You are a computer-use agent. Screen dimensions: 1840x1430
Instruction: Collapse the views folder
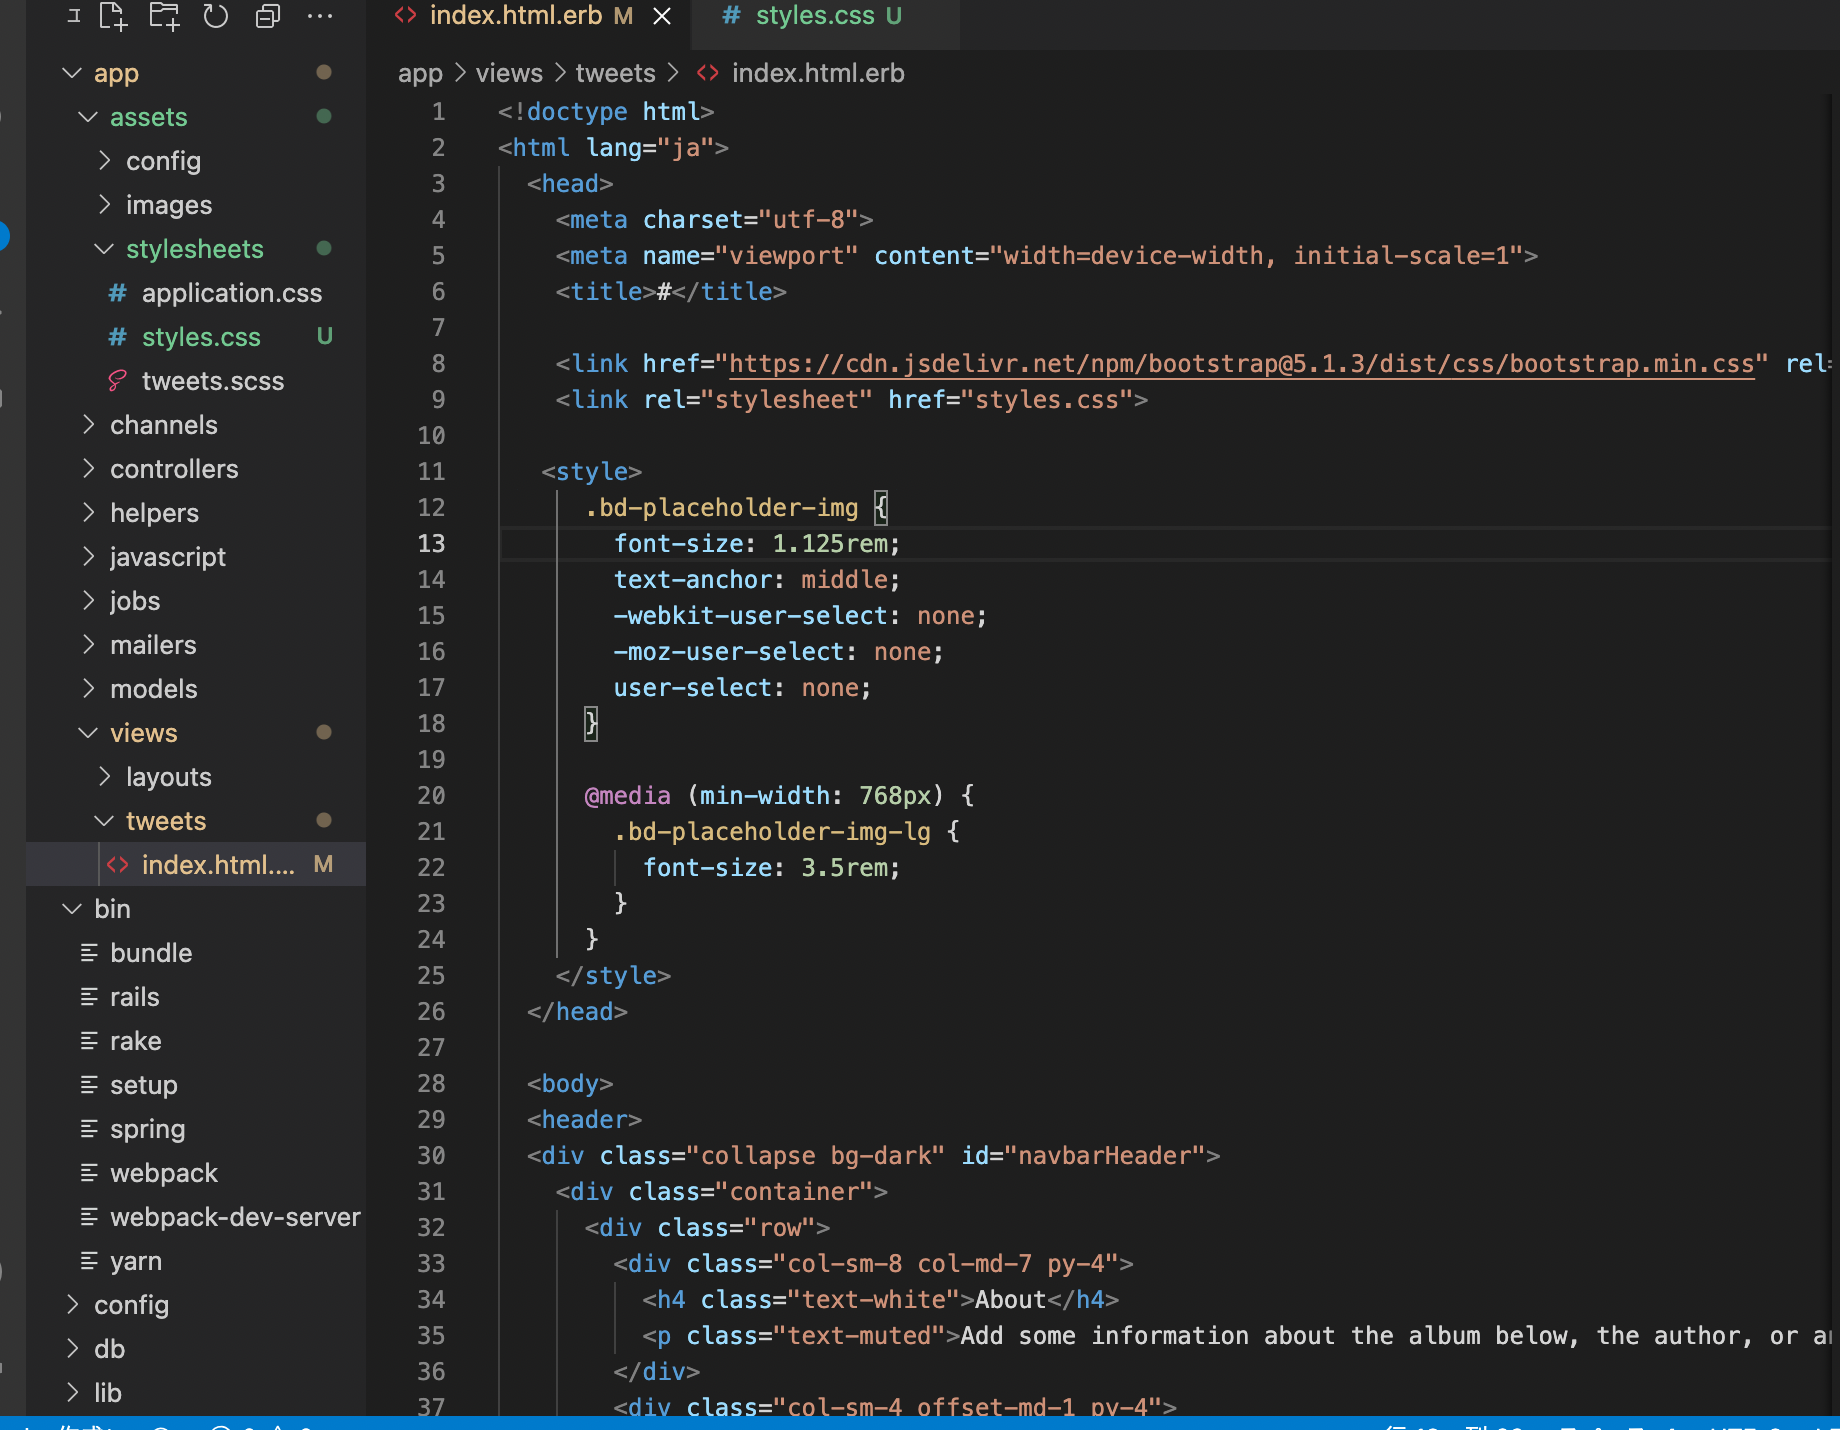point(88,733)
